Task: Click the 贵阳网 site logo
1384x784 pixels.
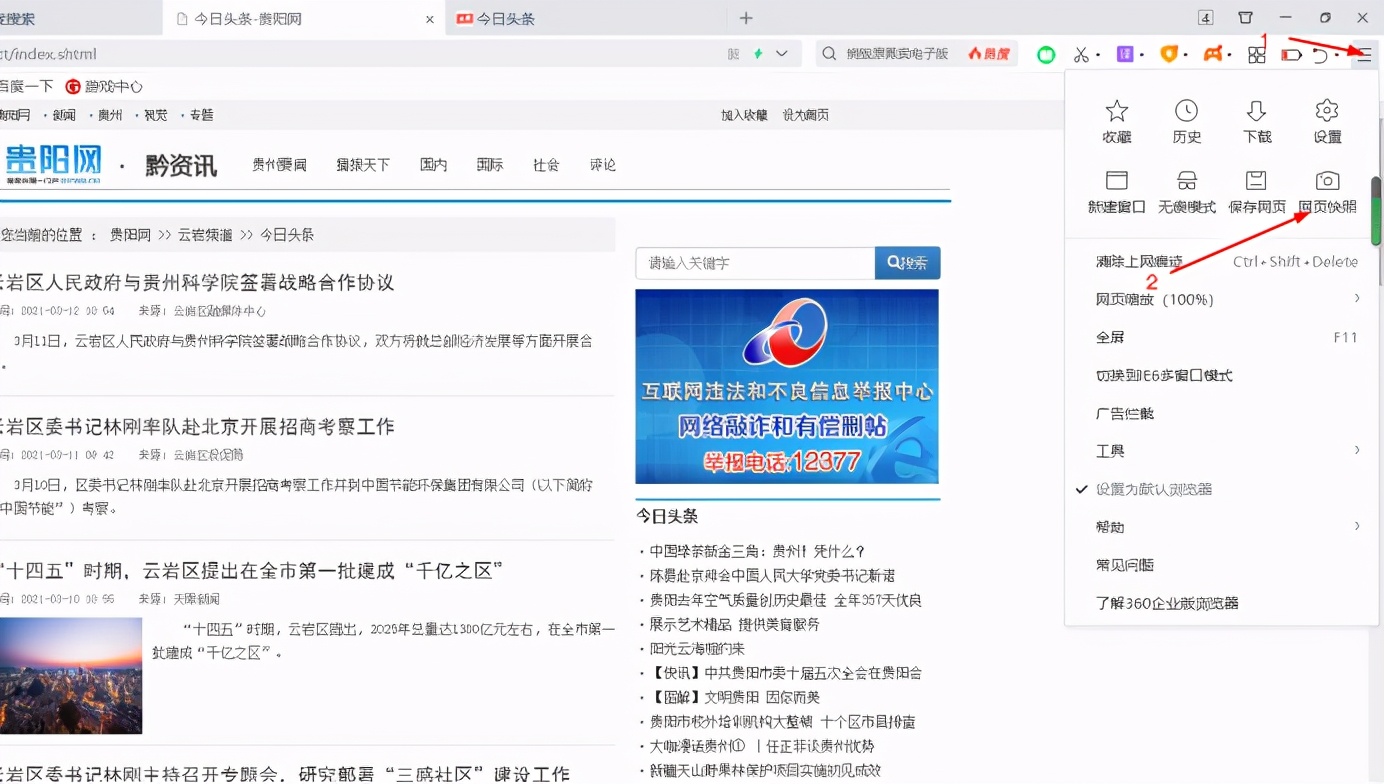Action: (52, 164)
